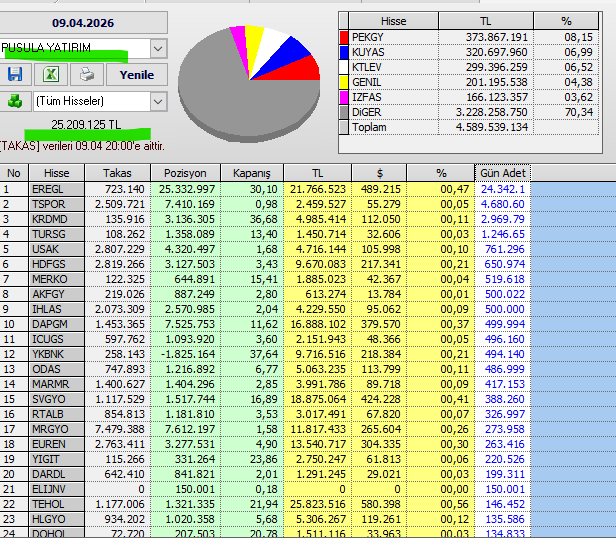This screenshot has width=616, height=538.
Task: Click the % header in the summary table
Action: (566, 21)
